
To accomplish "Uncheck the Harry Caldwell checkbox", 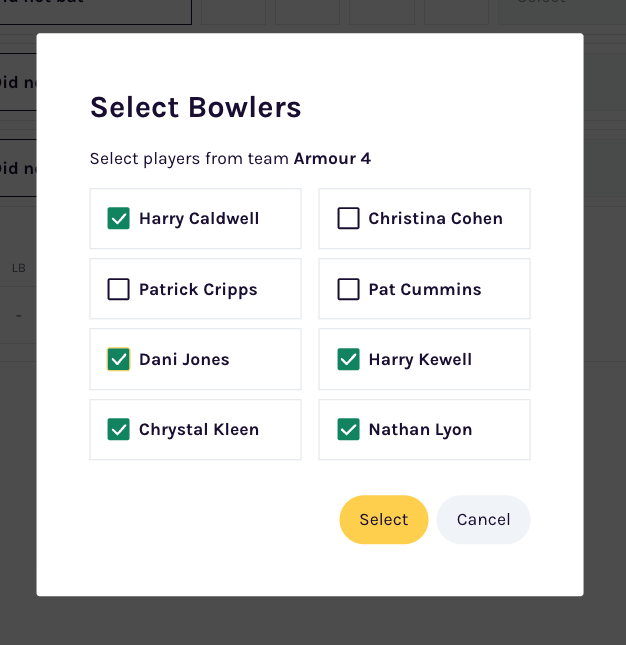I will pyautogui.click(x=119, y=219).
